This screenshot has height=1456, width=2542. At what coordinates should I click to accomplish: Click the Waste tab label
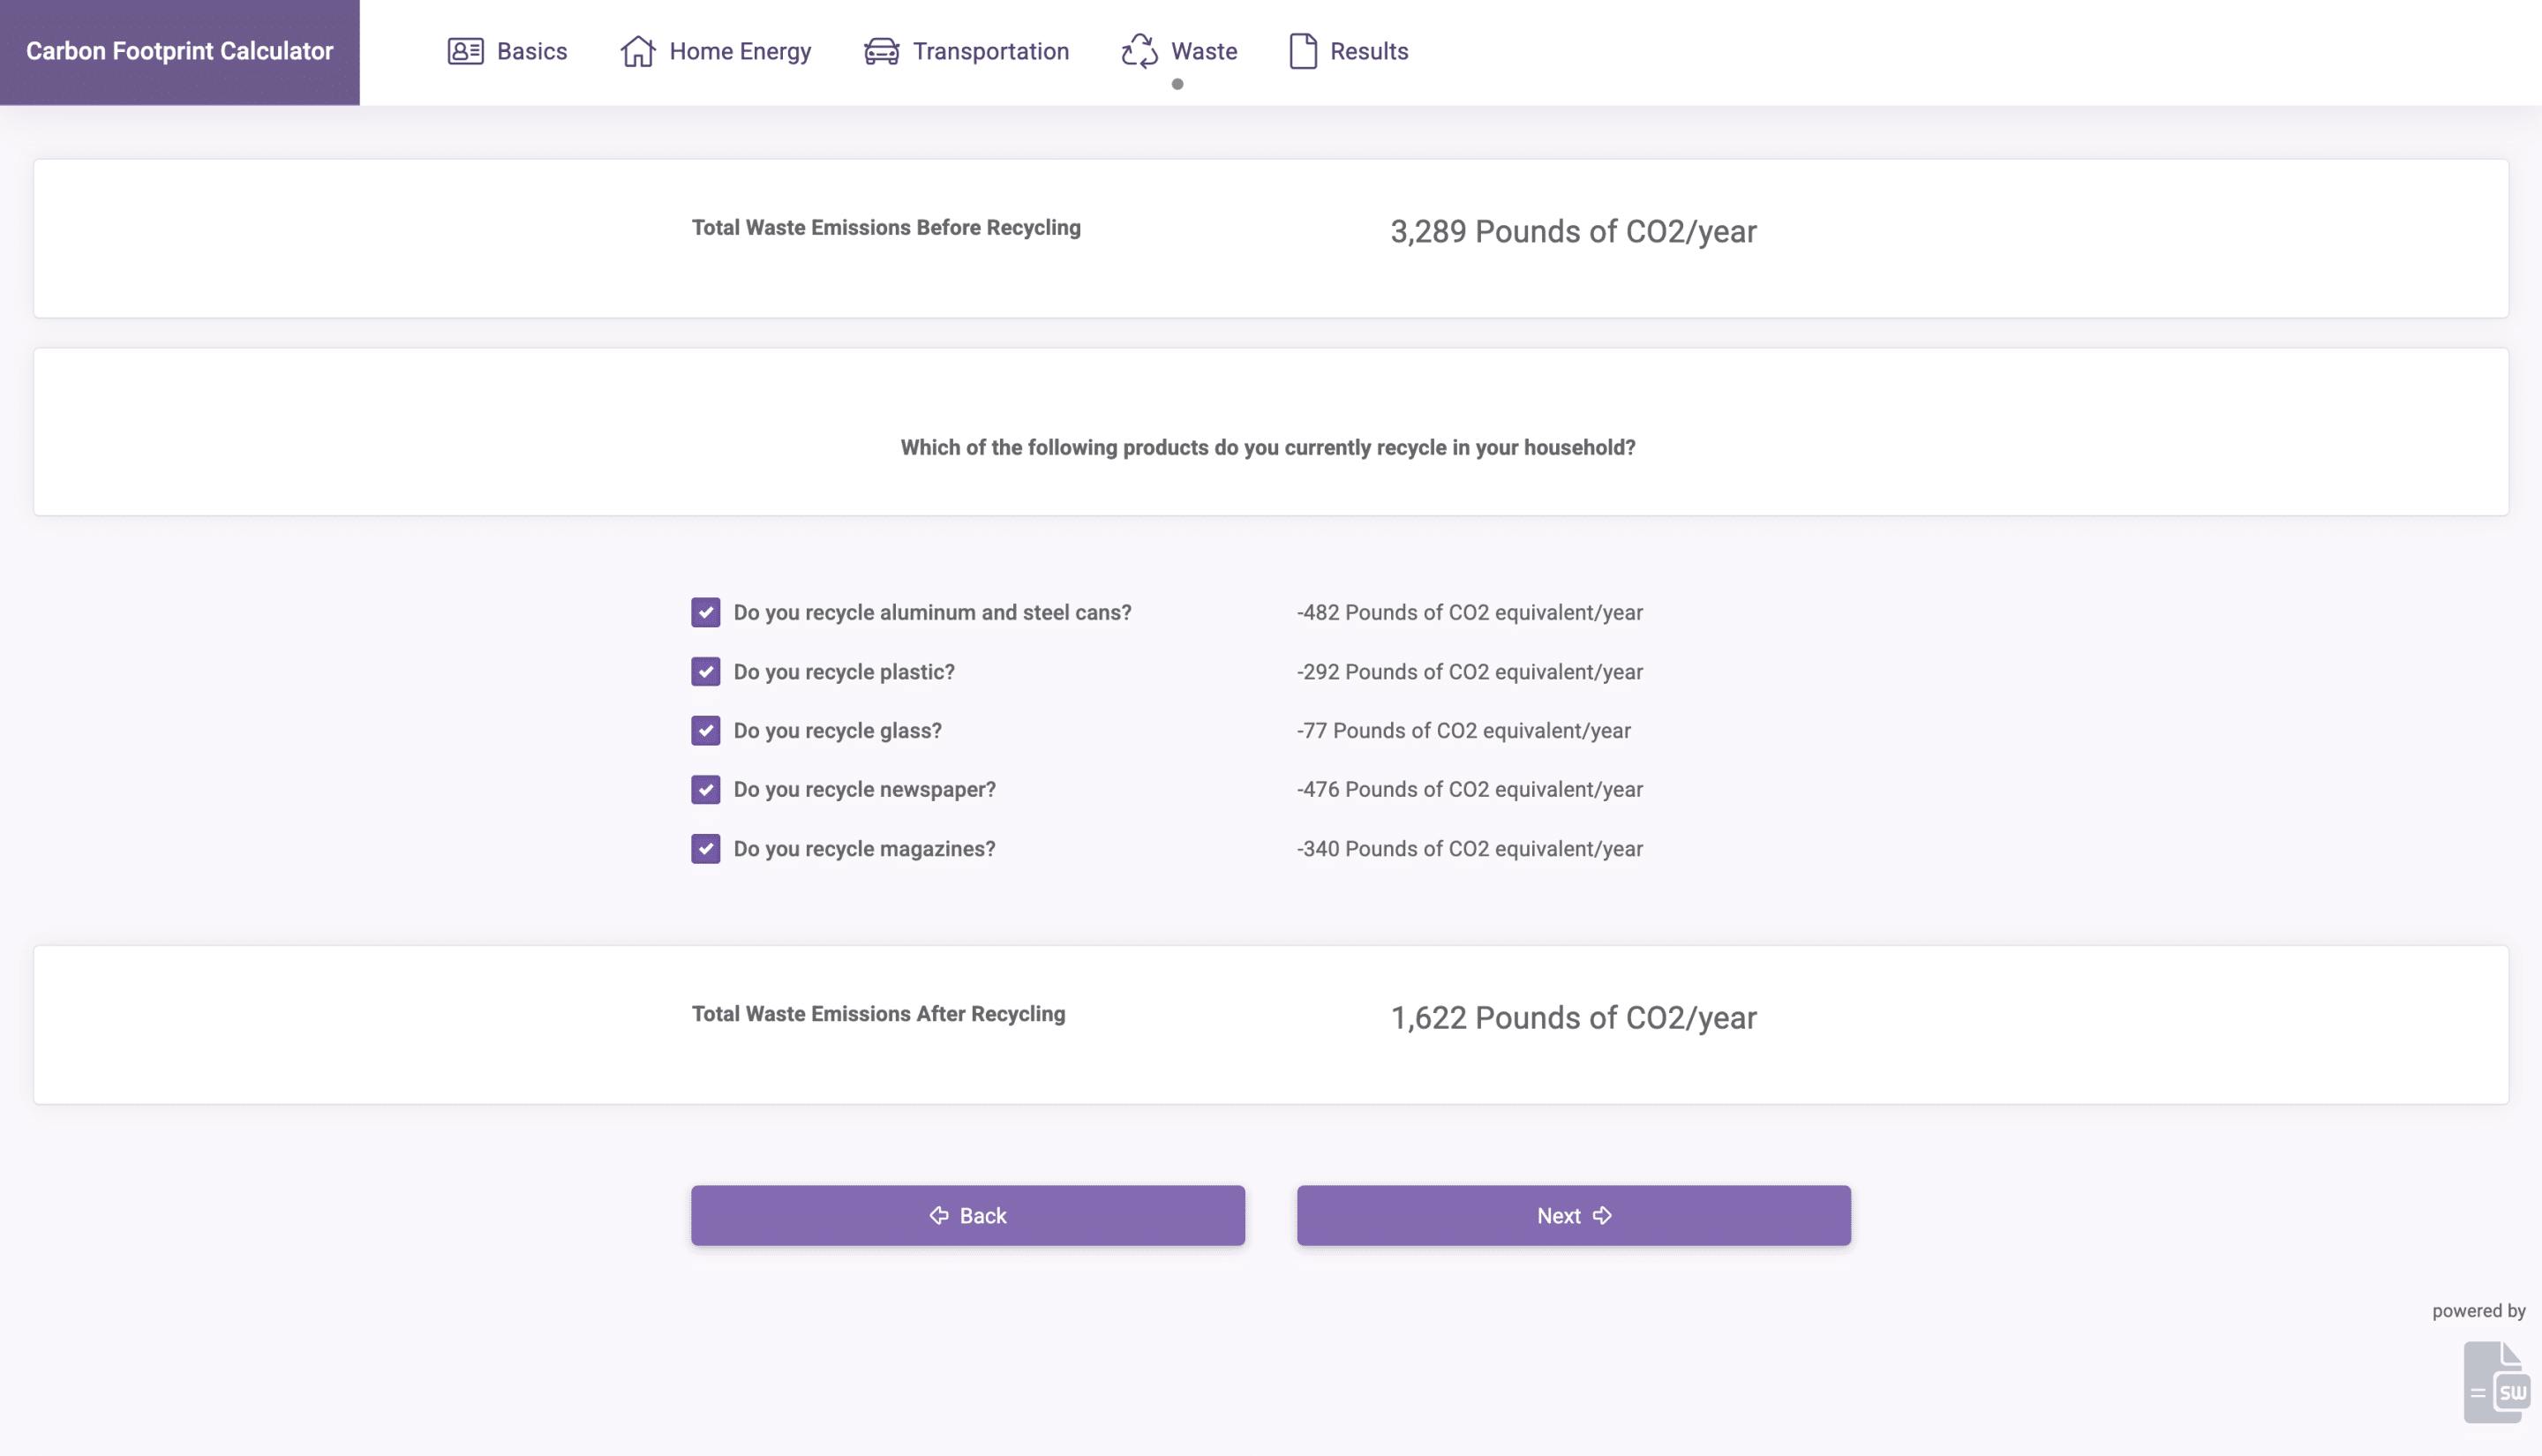click(x=1204, y=51)
